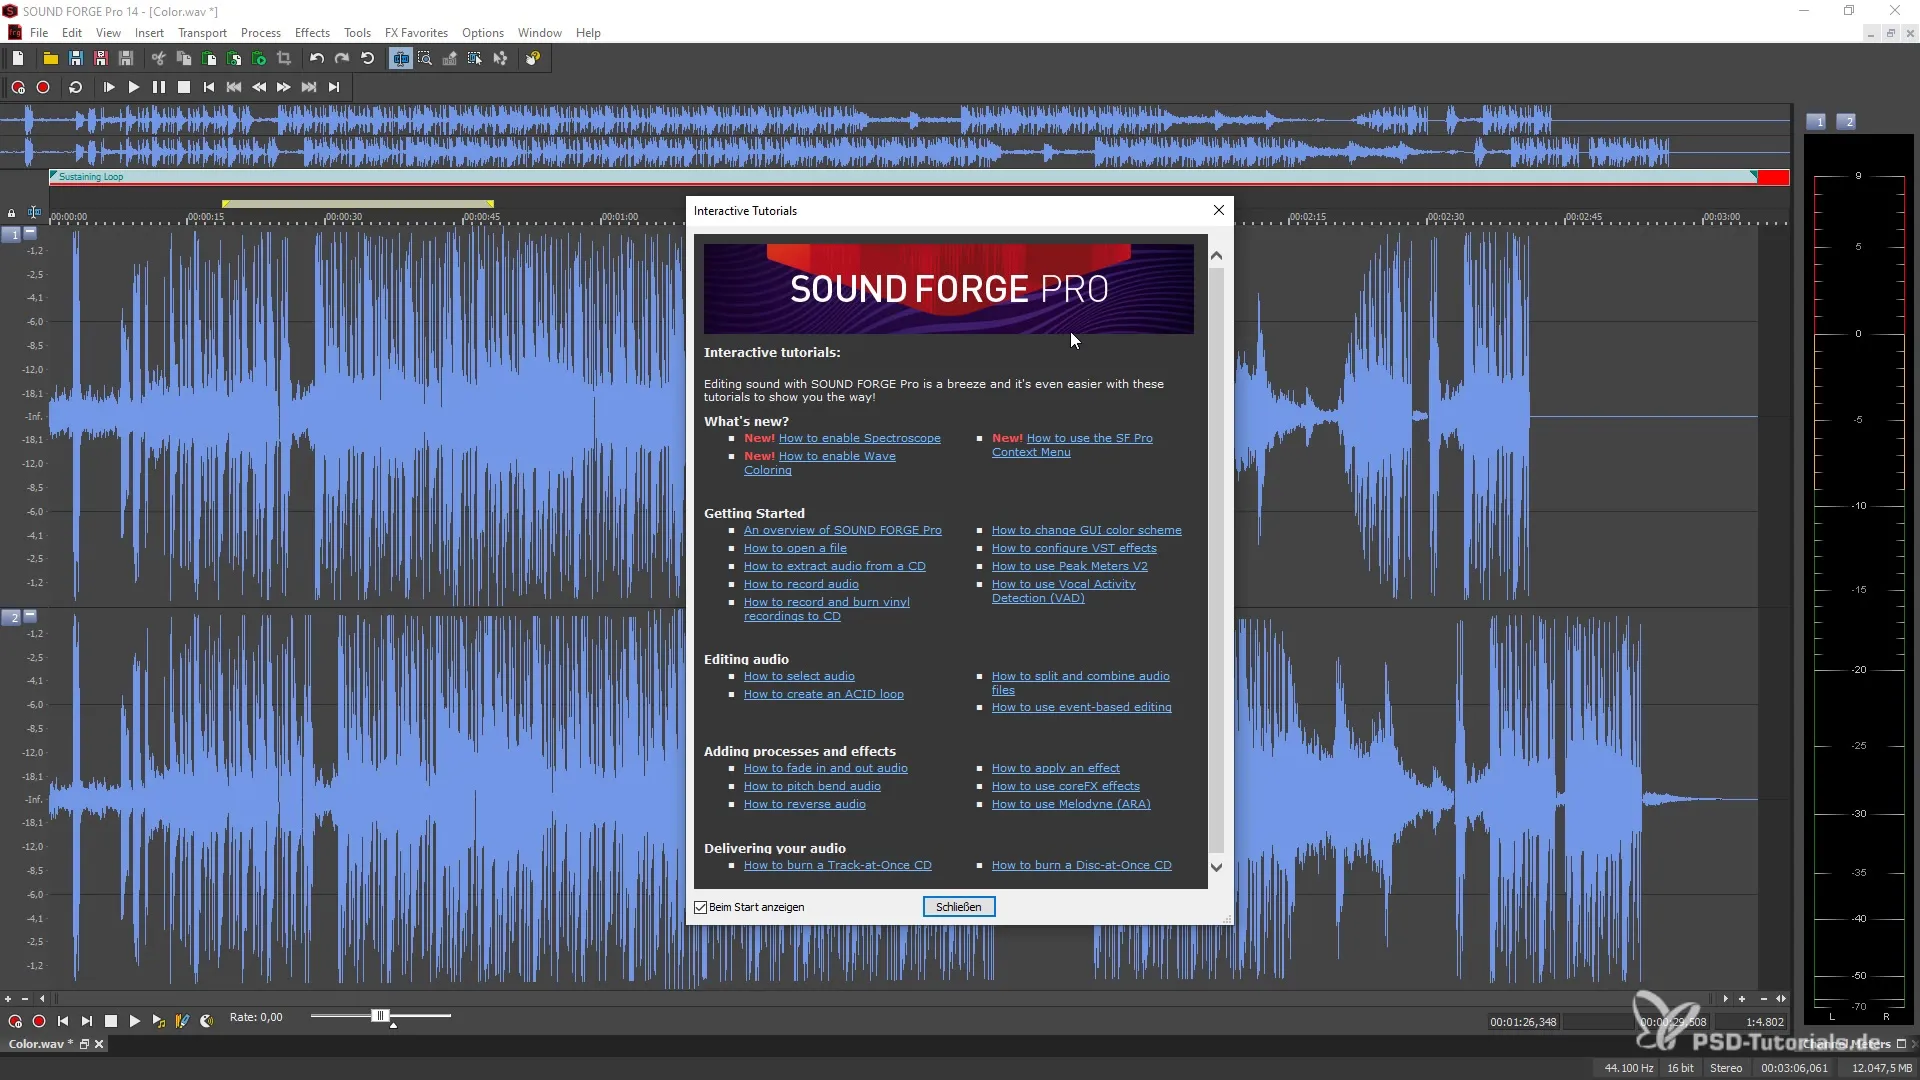This screenshot has height=1080, width=1920.
Task: Open 'How to use Peak Meters V2' link
Action: (x=1070, y=566)
